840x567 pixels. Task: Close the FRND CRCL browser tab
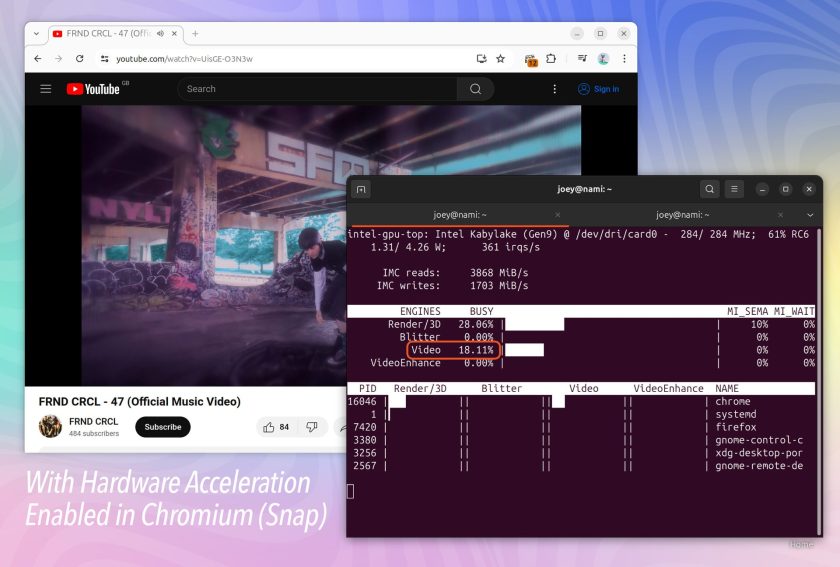tap(174, 34)
